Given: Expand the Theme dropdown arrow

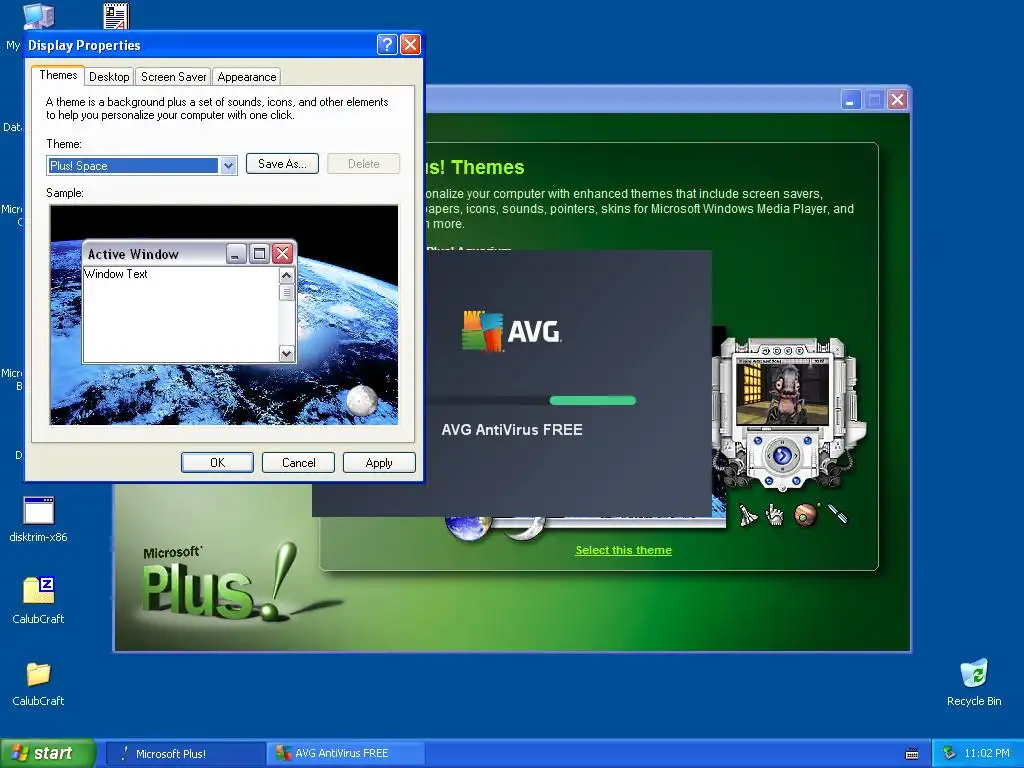Looking at the screenshot, I should (228, 166).
